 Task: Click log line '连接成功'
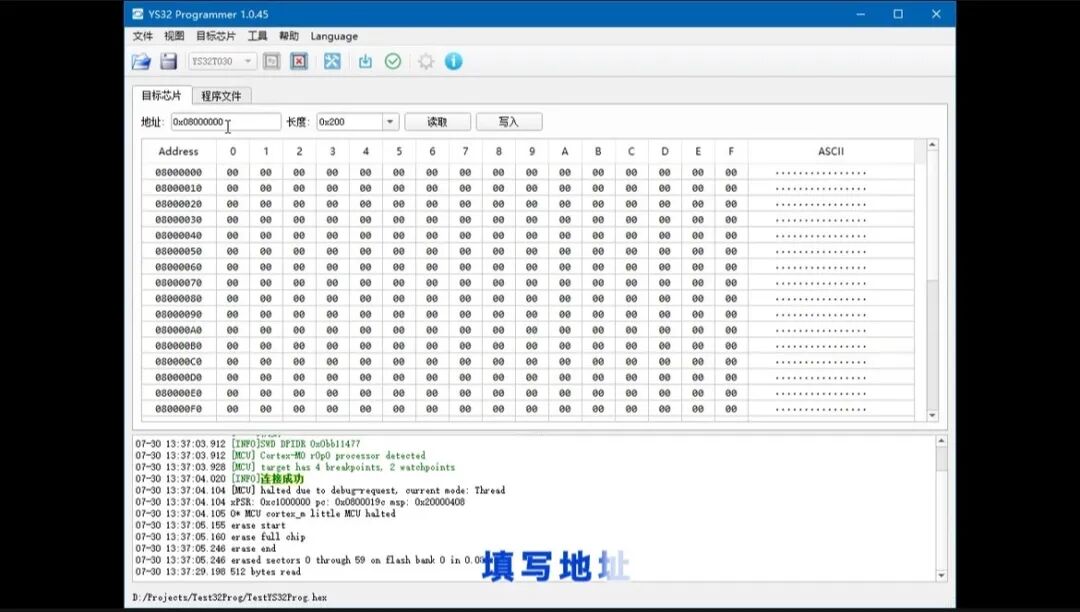(282, 478)
